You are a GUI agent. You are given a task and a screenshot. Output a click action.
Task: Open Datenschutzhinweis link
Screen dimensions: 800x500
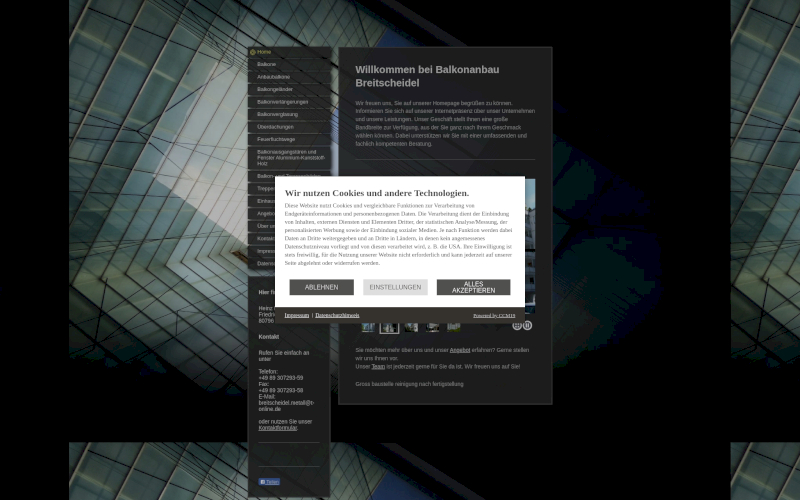point(337,315)
